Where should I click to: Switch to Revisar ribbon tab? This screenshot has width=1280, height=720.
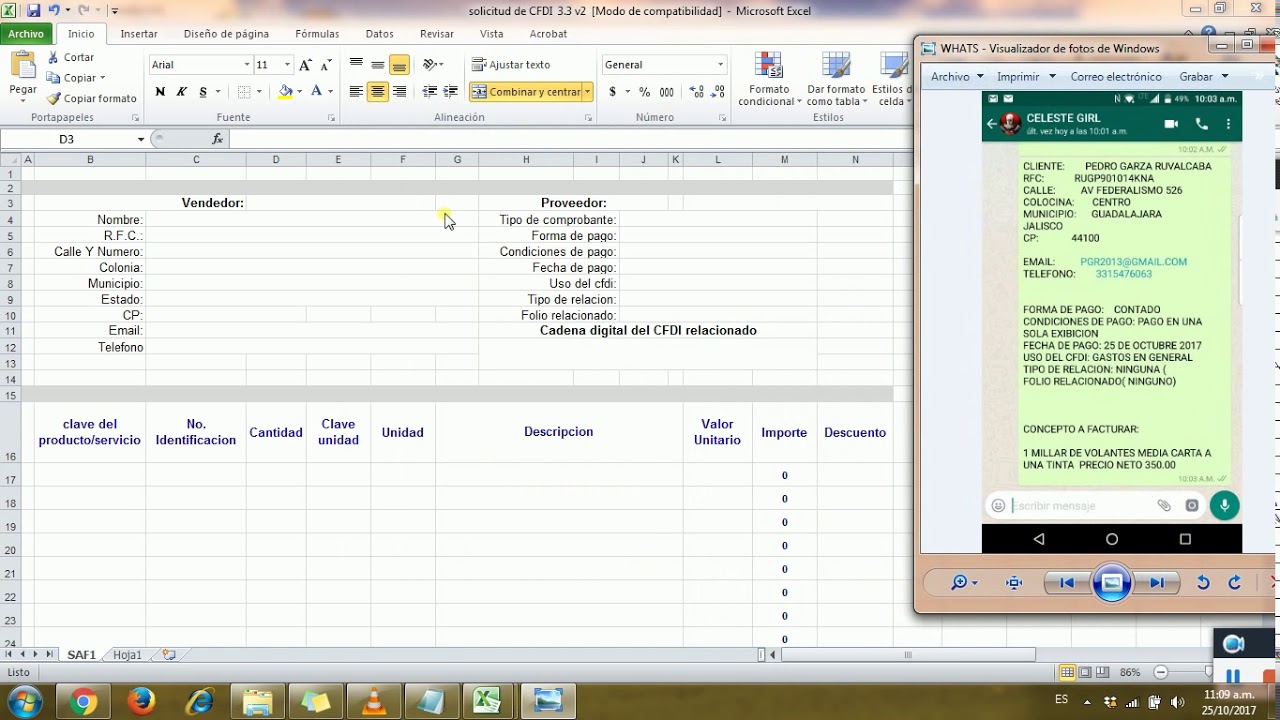tap(437, 34)
